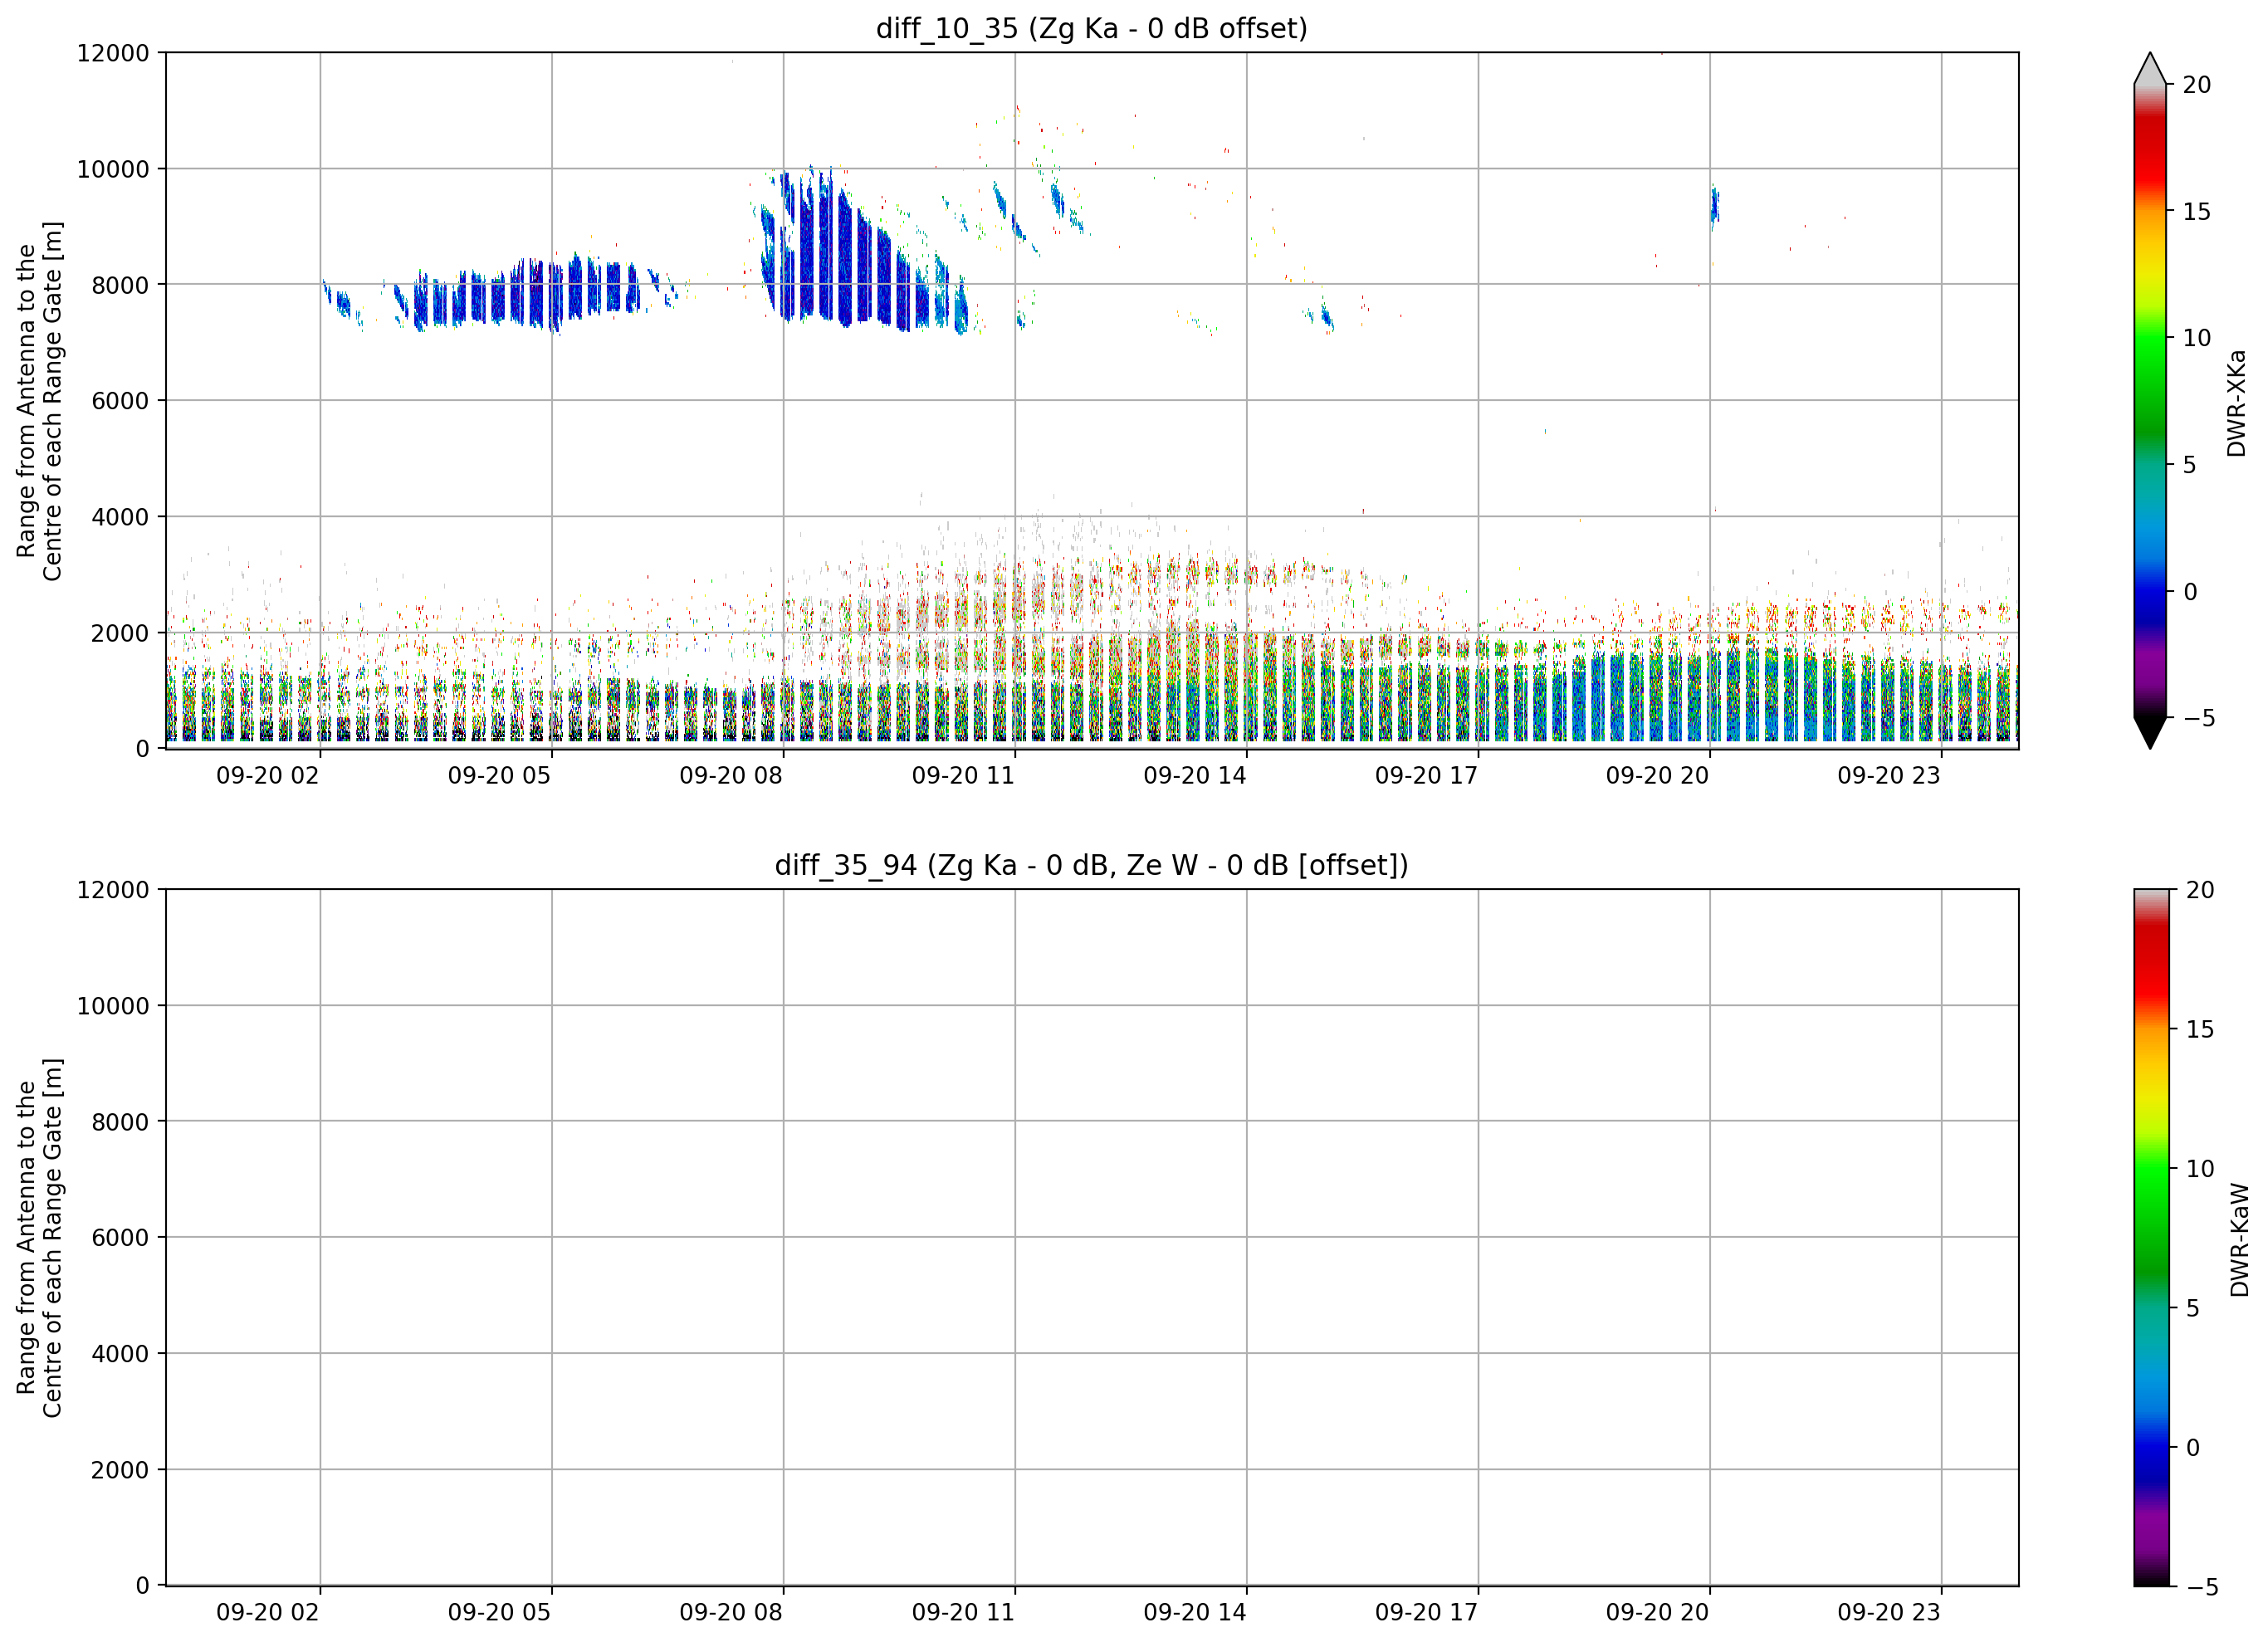Click the 12000 range tick of diff_10_35 plot
The width and height of the screenshot is (2268, 1642).
[x=113, y=53]
